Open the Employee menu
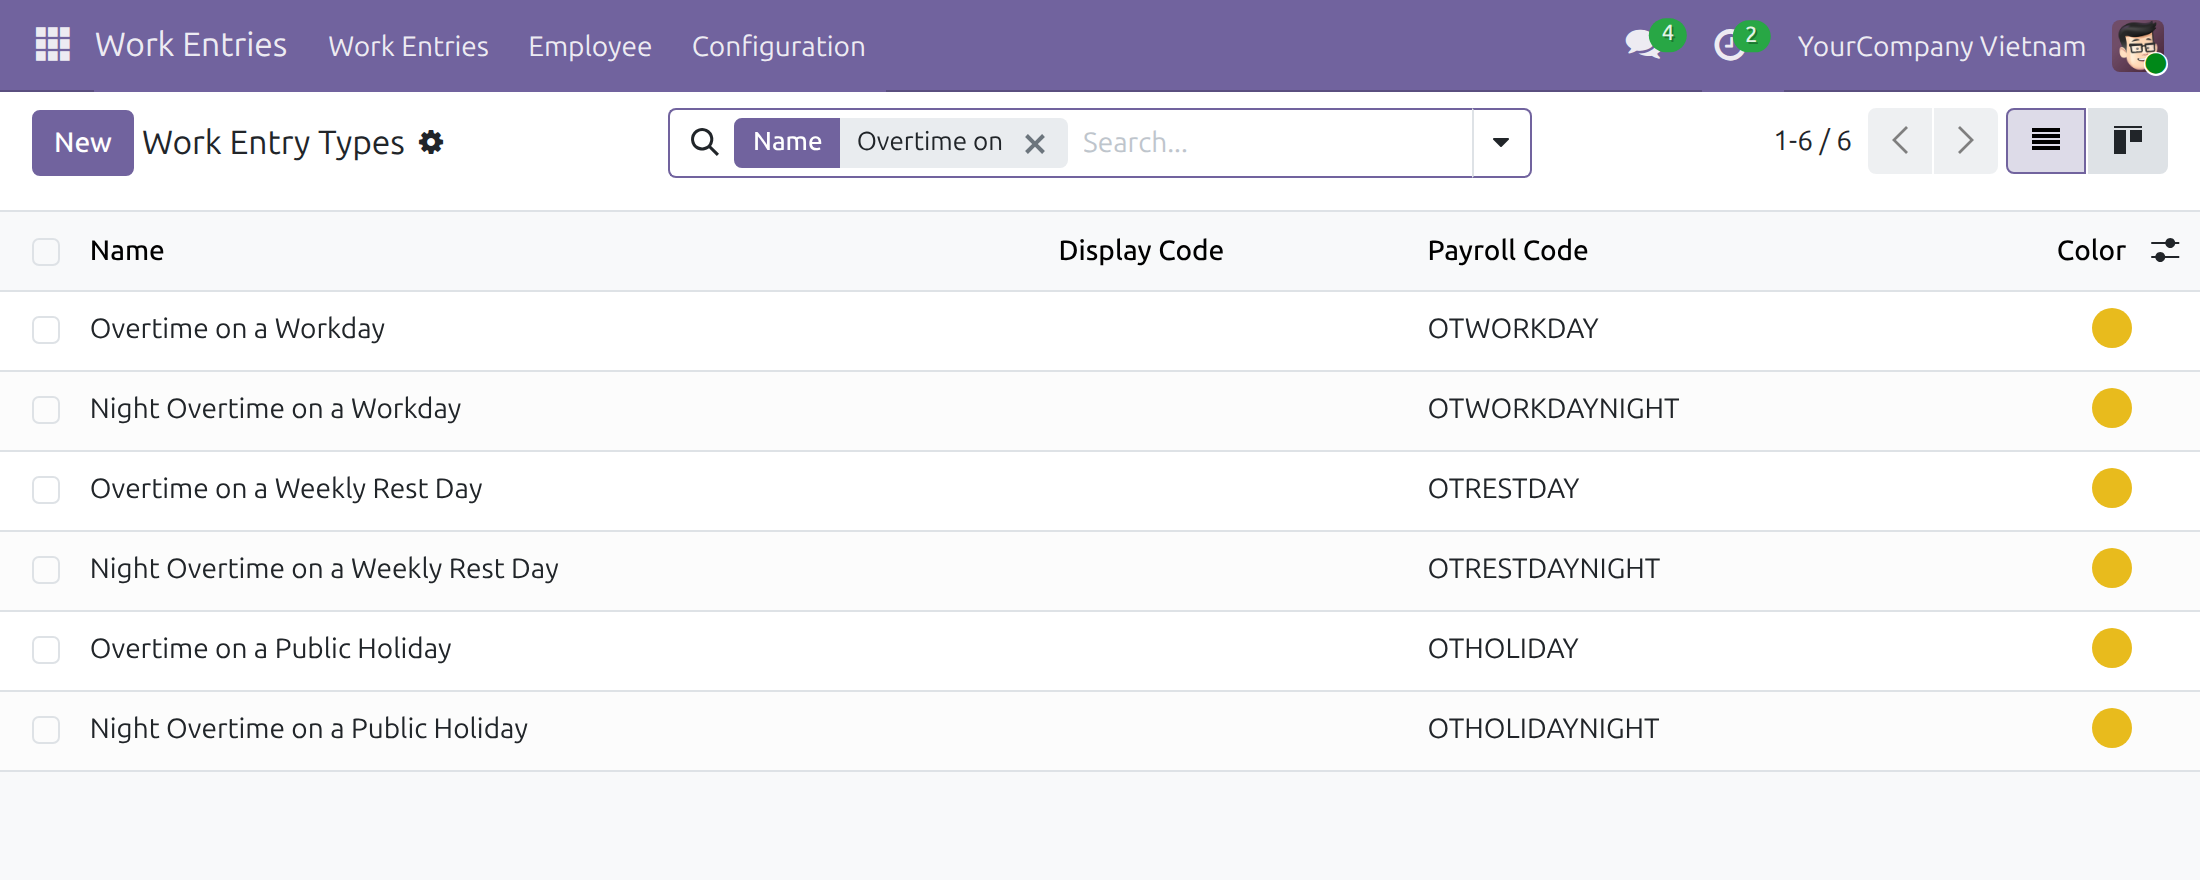The width and height of the screenshot is (2200, 880). (x=590, y=46)
